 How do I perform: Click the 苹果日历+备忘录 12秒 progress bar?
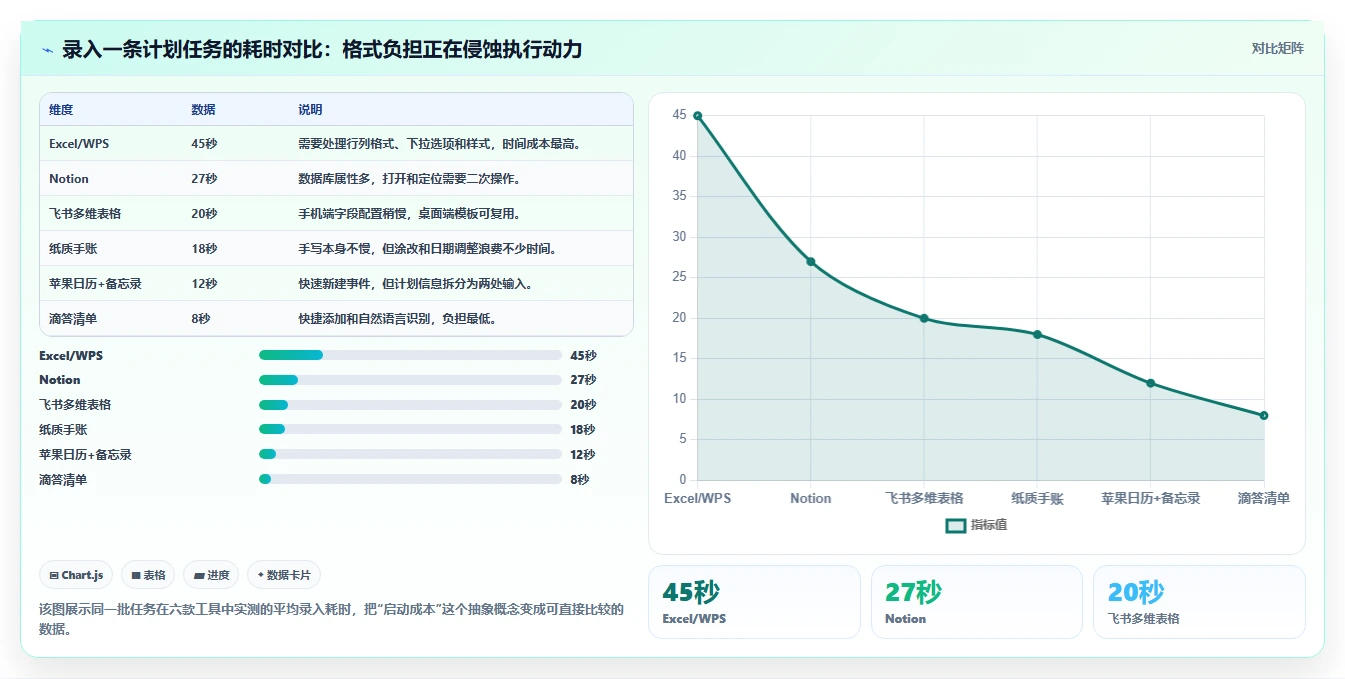(x=410, y=455)
